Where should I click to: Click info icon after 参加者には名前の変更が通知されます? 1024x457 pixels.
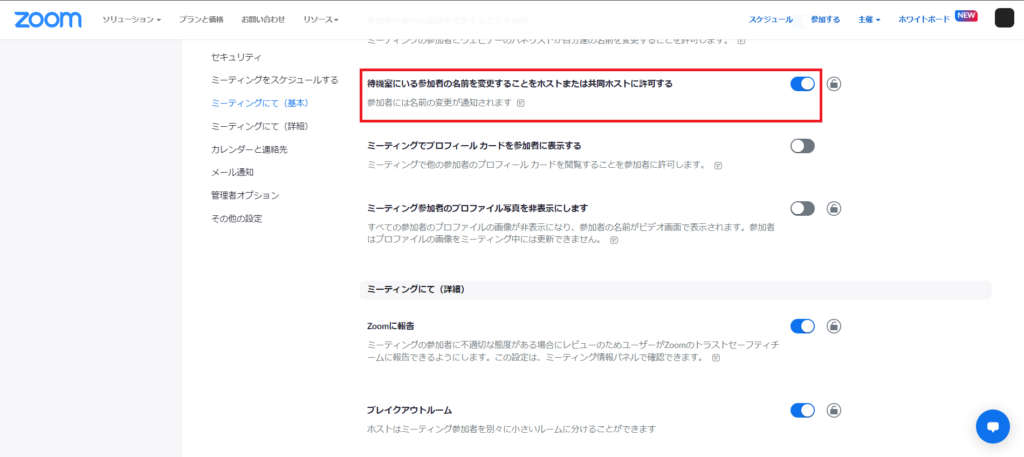pos(521,103)
